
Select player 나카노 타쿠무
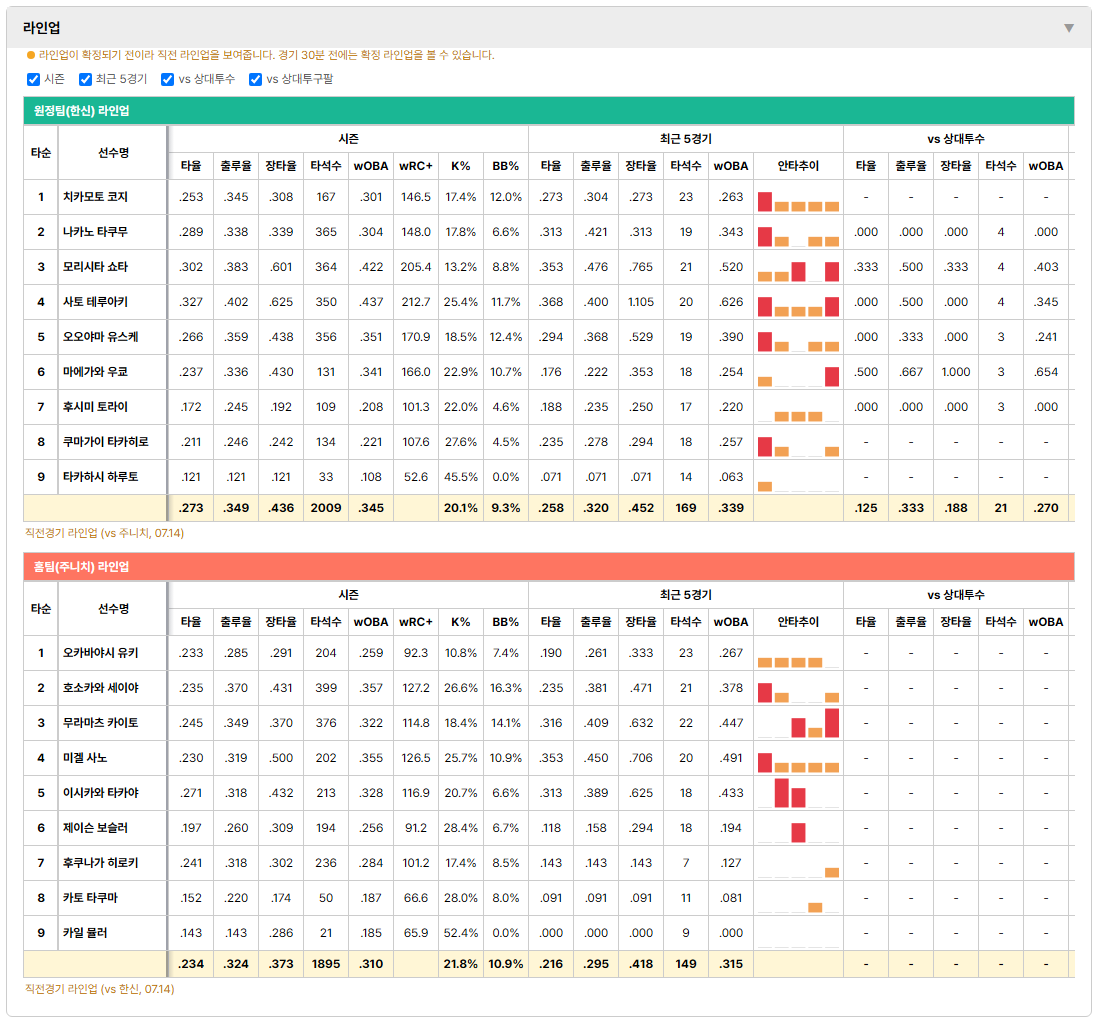point(95,232)
